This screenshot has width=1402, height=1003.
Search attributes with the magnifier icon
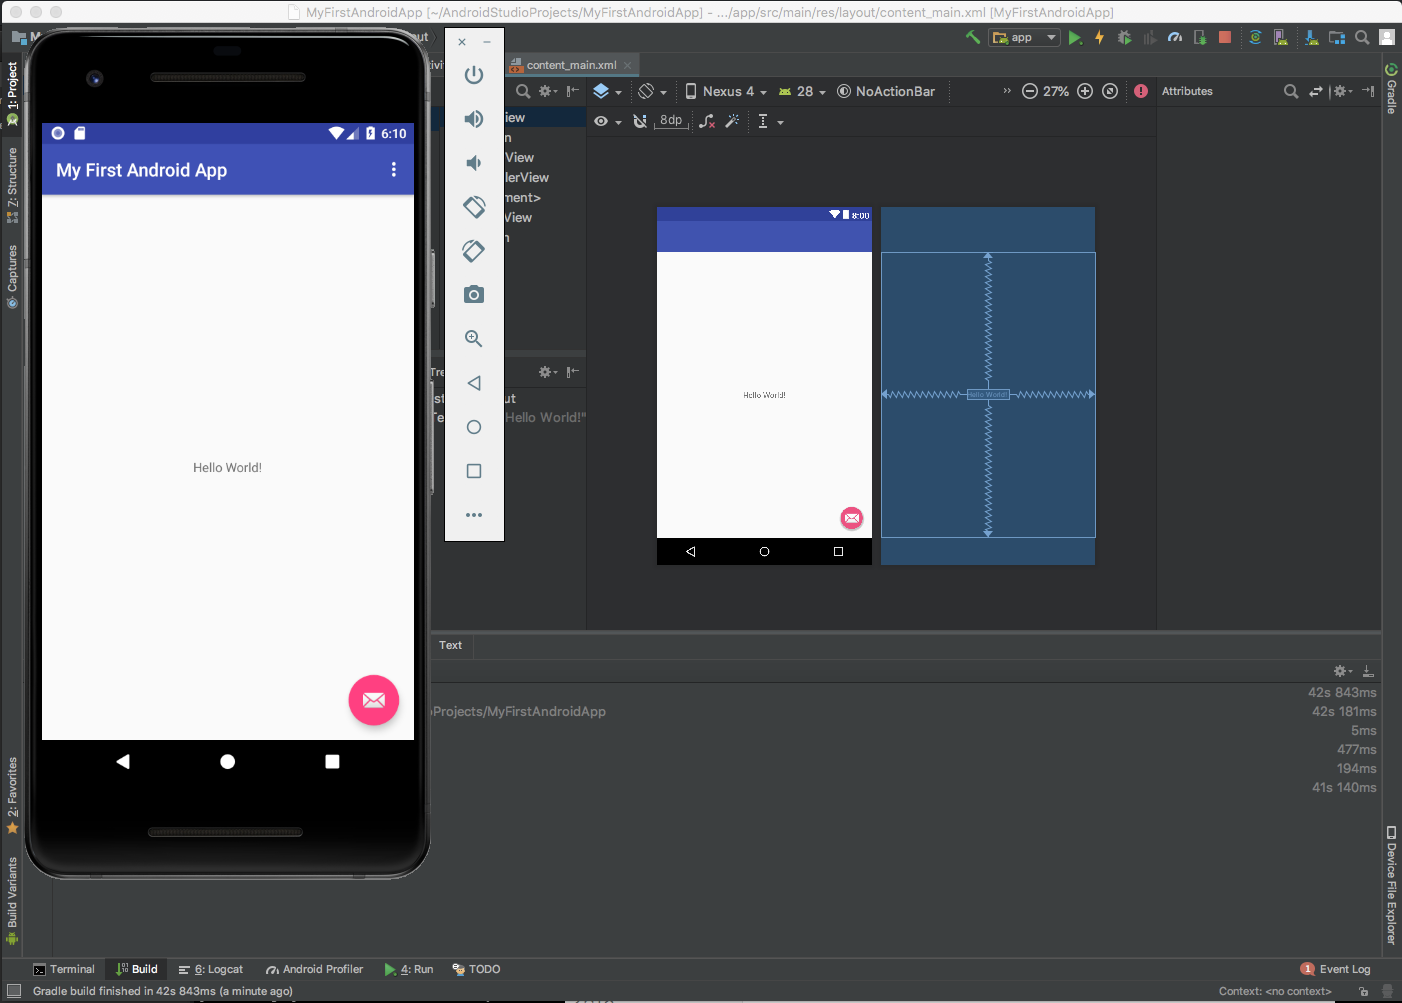[1291, 91]
